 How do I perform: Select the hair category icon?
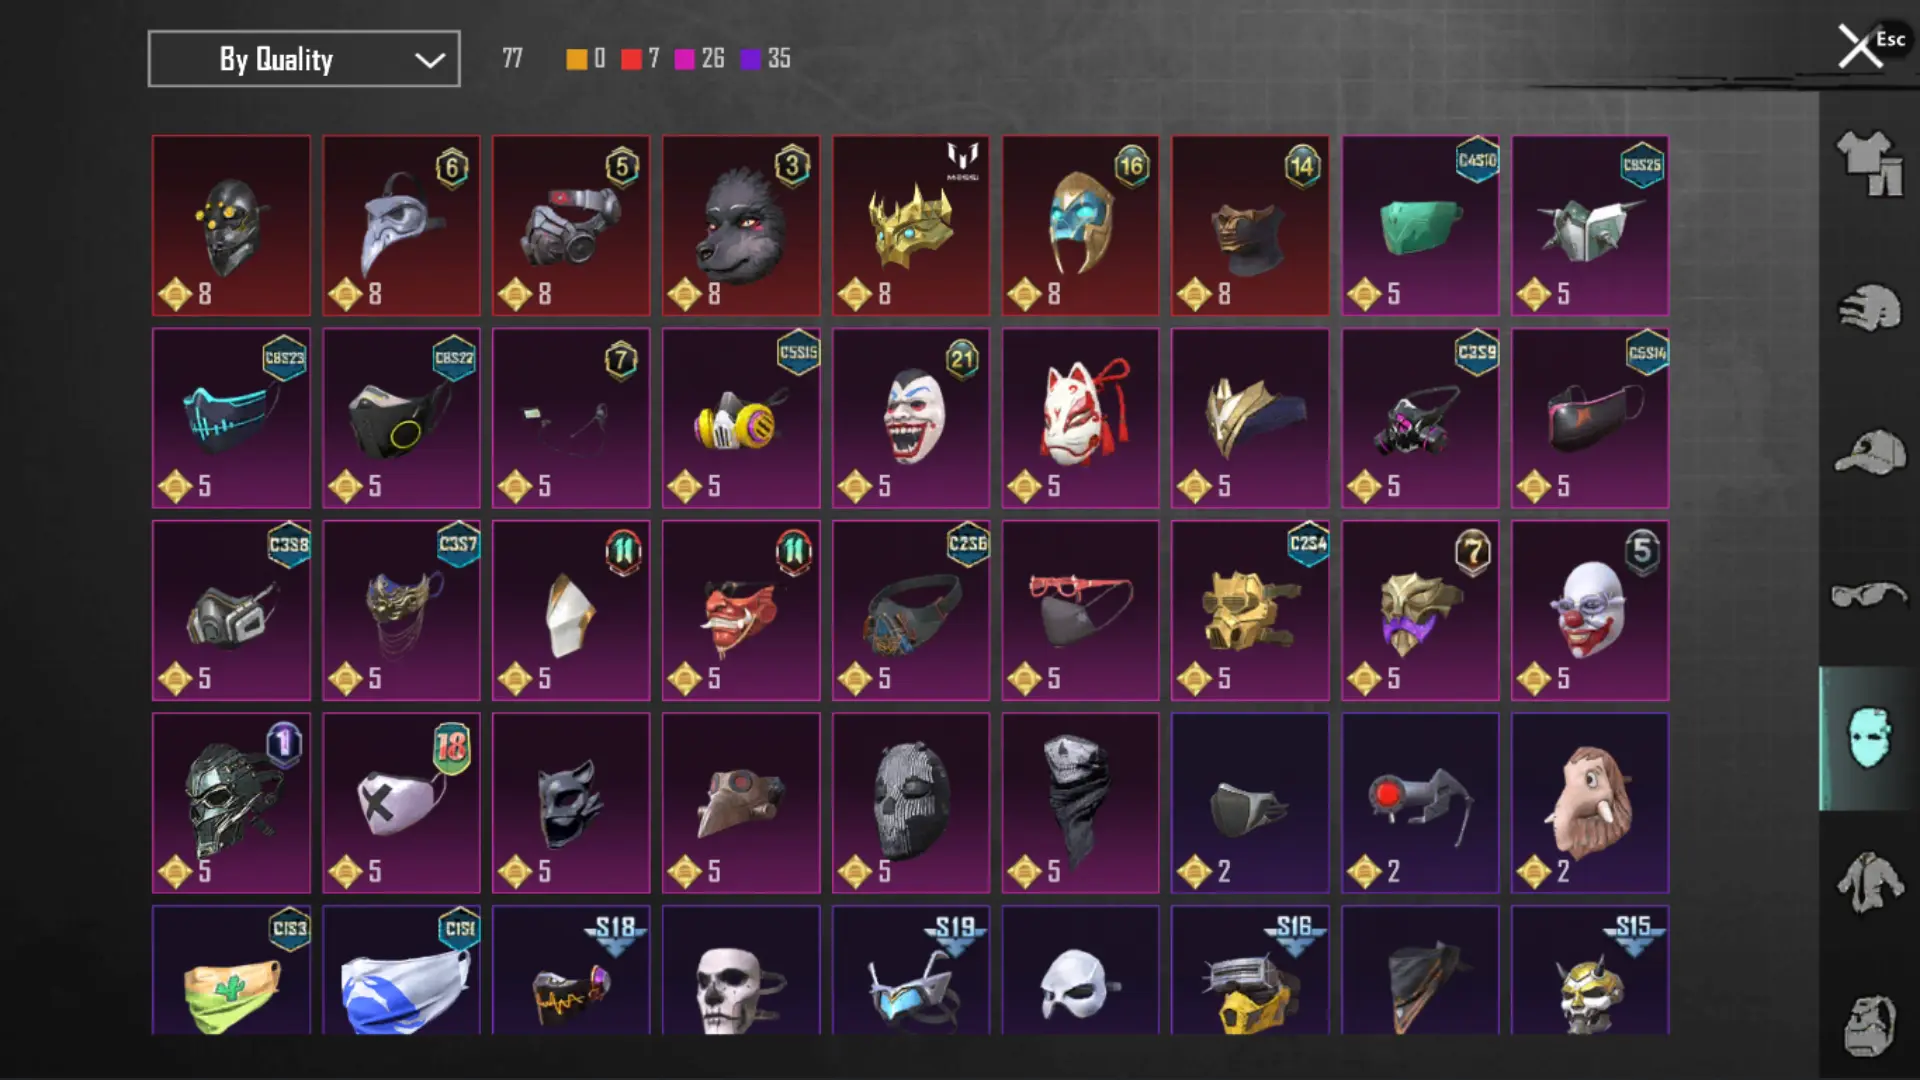1868,308
